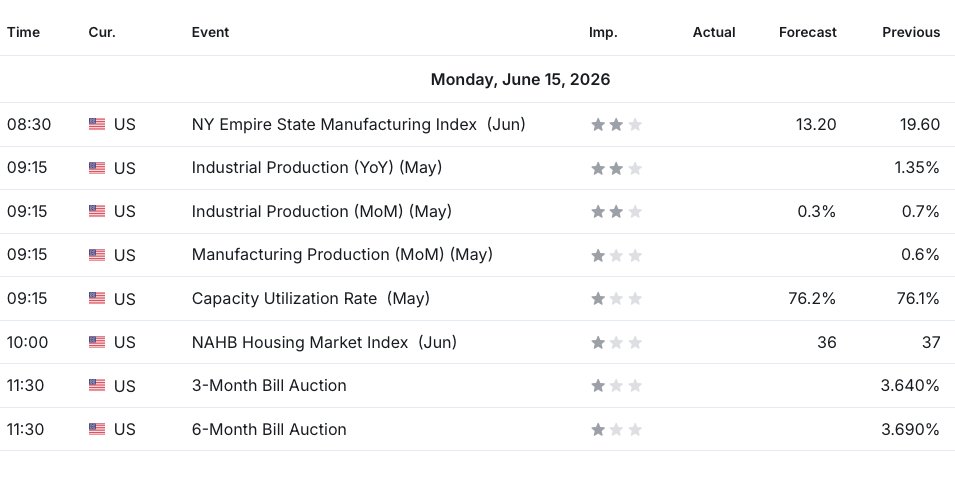This screenshot has height=479, width=955.
Task: Open the NAHB Housing Market Index (Jun) event
Action: (324, 342)
